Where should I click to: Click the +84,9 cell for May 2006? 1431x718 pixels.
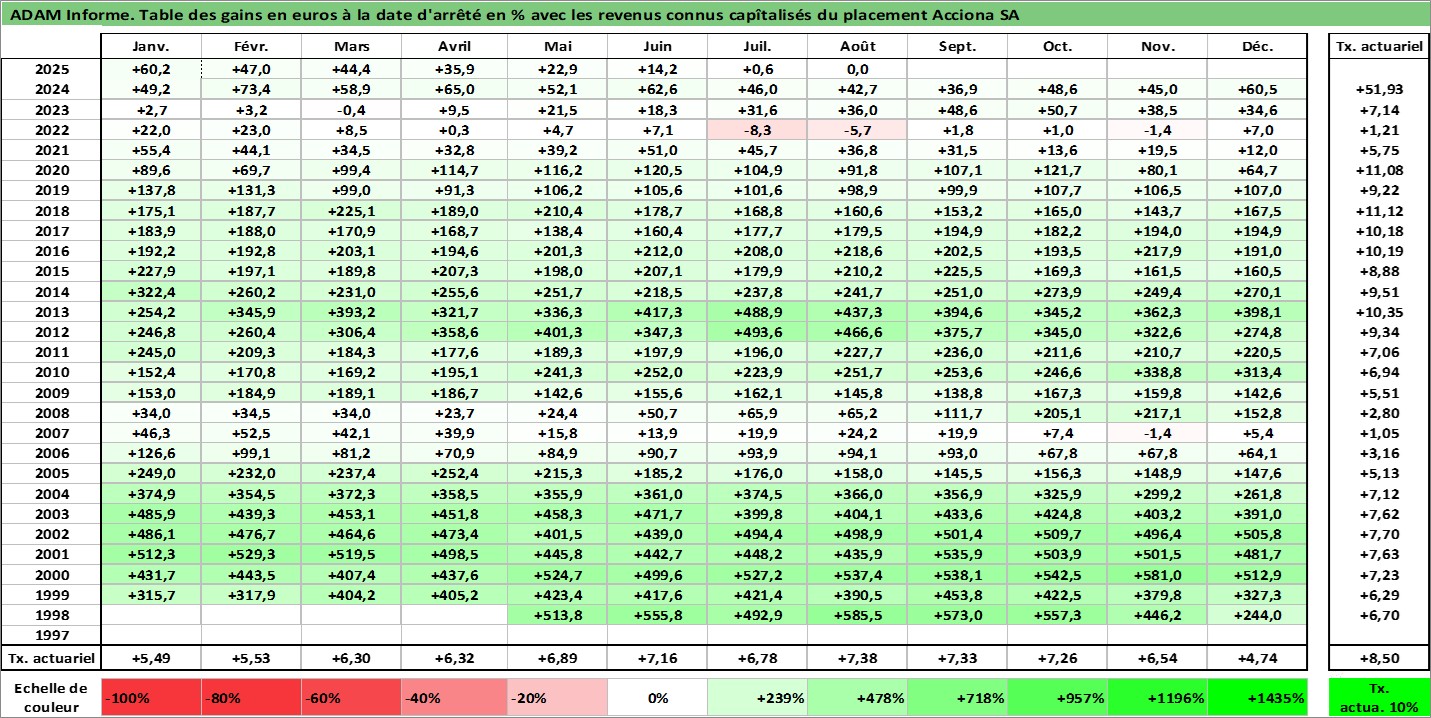click(x=556, y=453)
